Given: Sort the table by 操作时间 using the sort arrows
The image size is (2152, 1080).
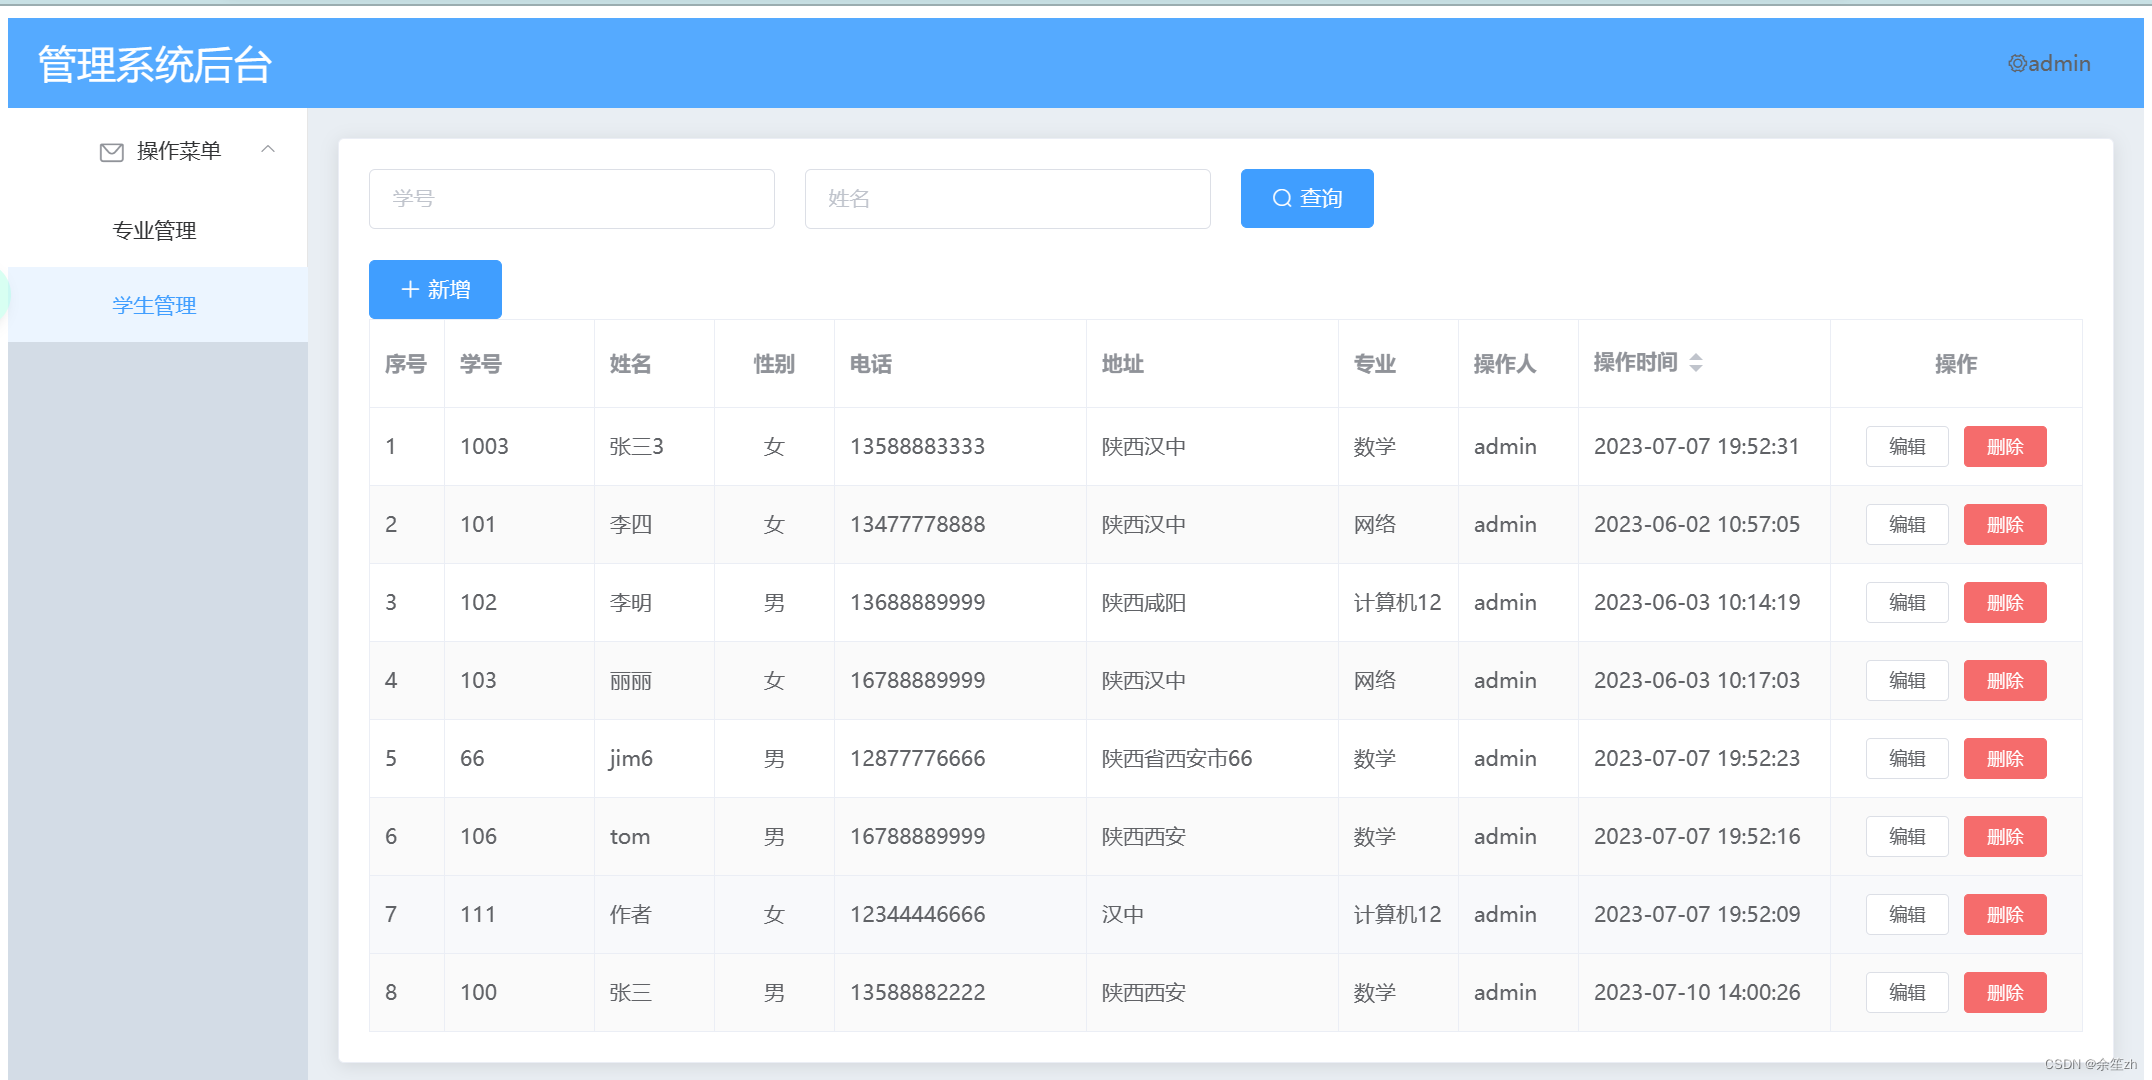Looking at the screenshot, I should coord(1696,362).
